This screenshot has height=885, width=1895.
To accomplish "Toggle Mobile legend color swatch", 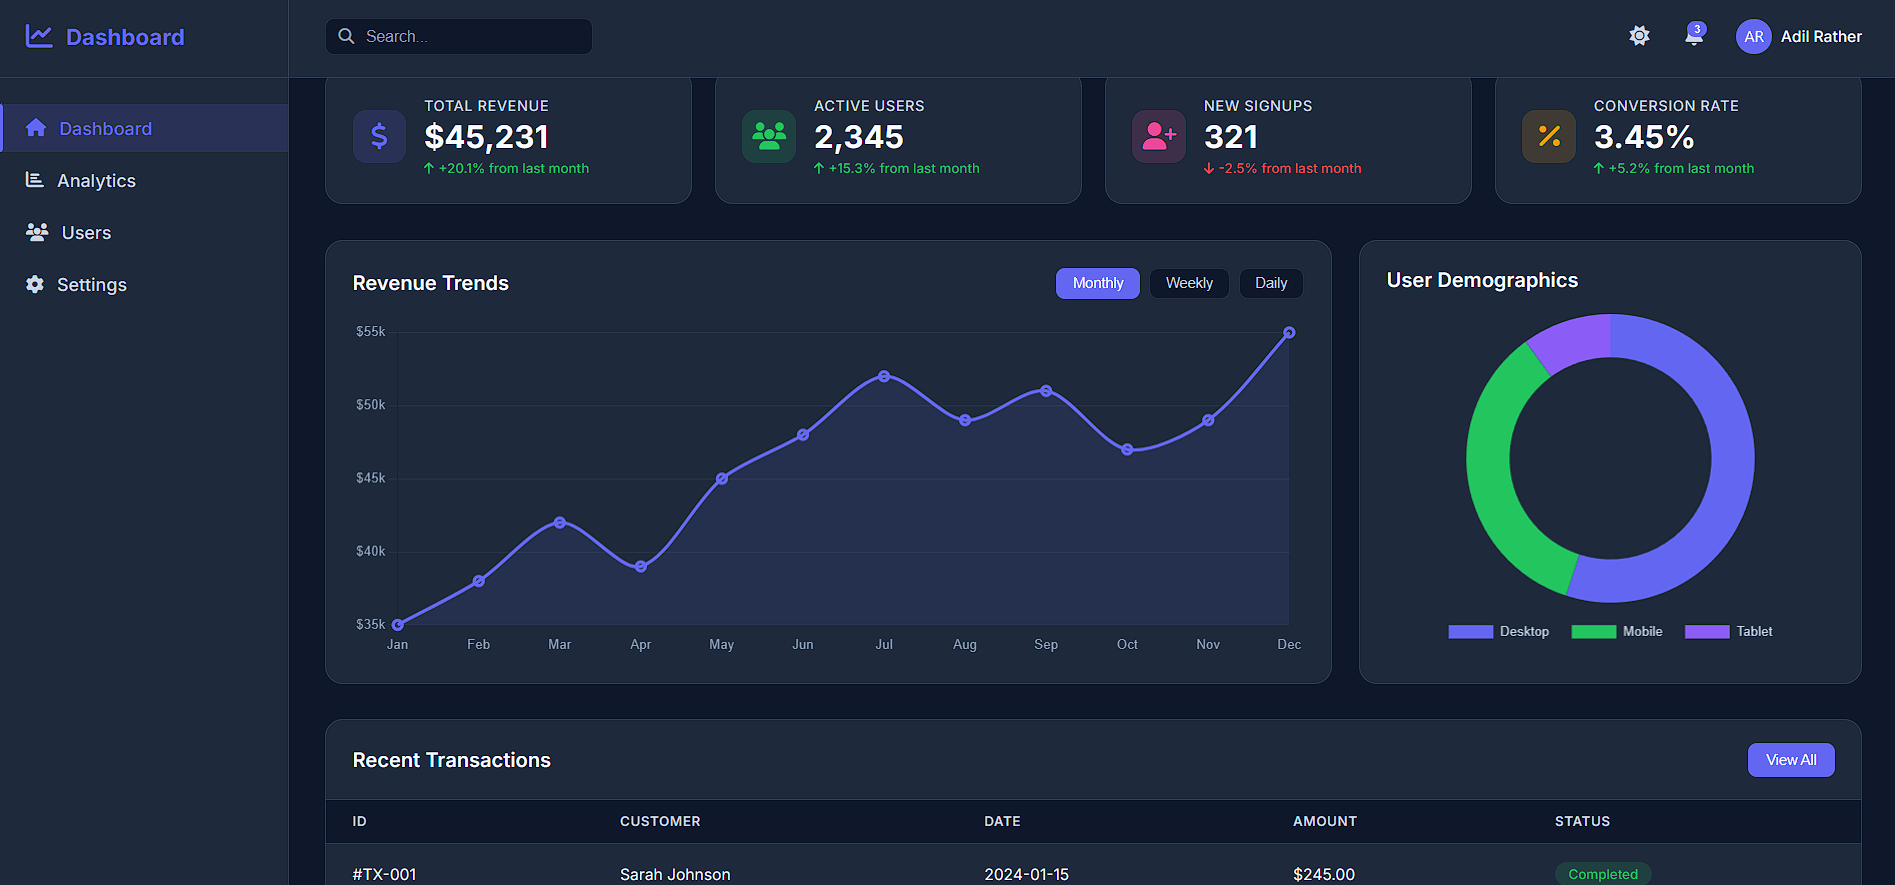I will tap(1593, 631).
